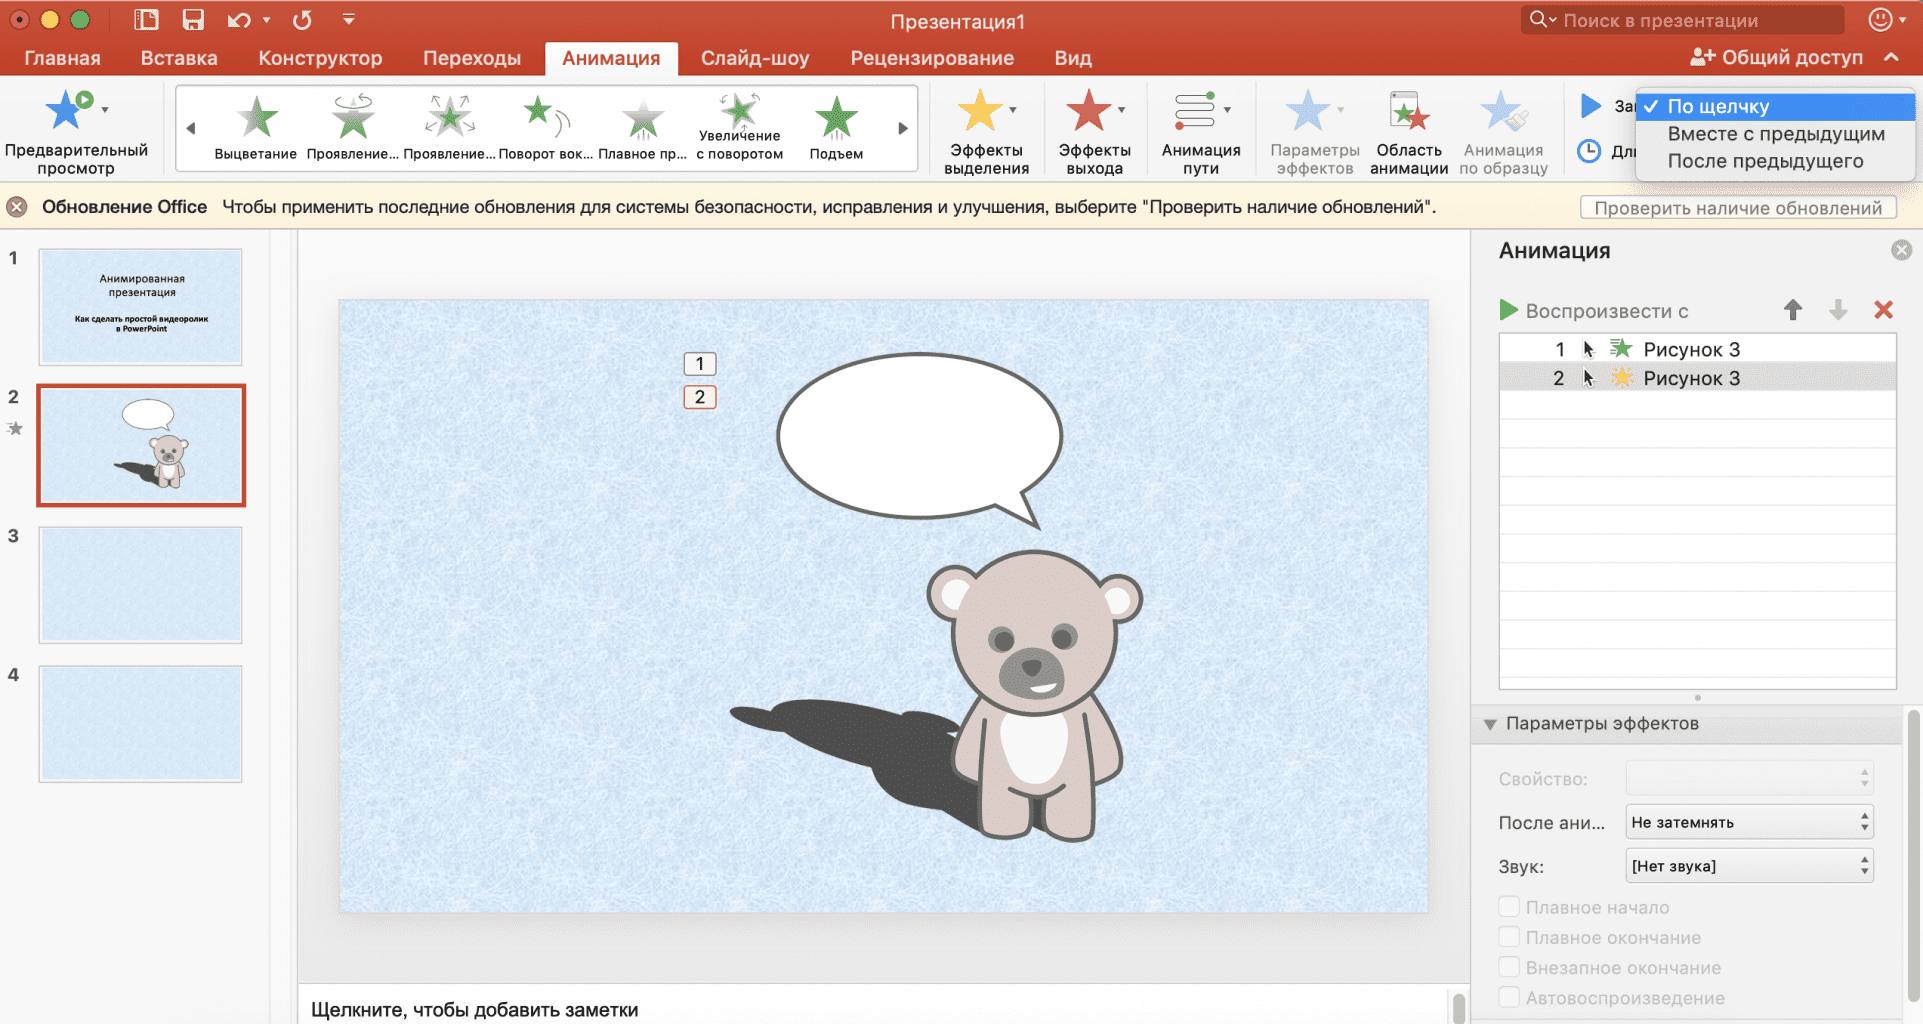Click the Undo arrow icon
Image resolution: width=1923 pixels, height=1024 pixels.
[238, 20]
